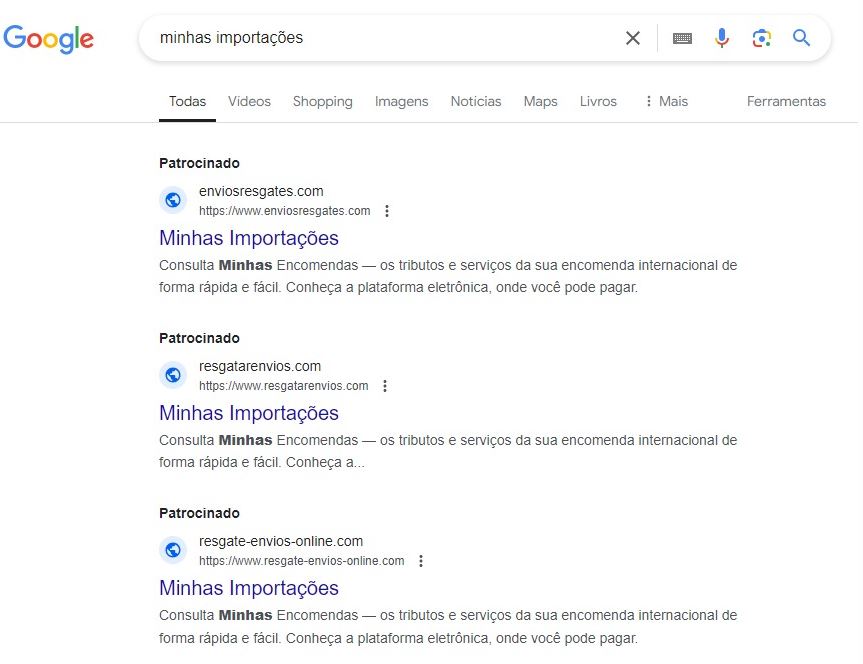
Task: Click the globe favicon of resgate-envios-online.com
Action: [x=173, y=550]
